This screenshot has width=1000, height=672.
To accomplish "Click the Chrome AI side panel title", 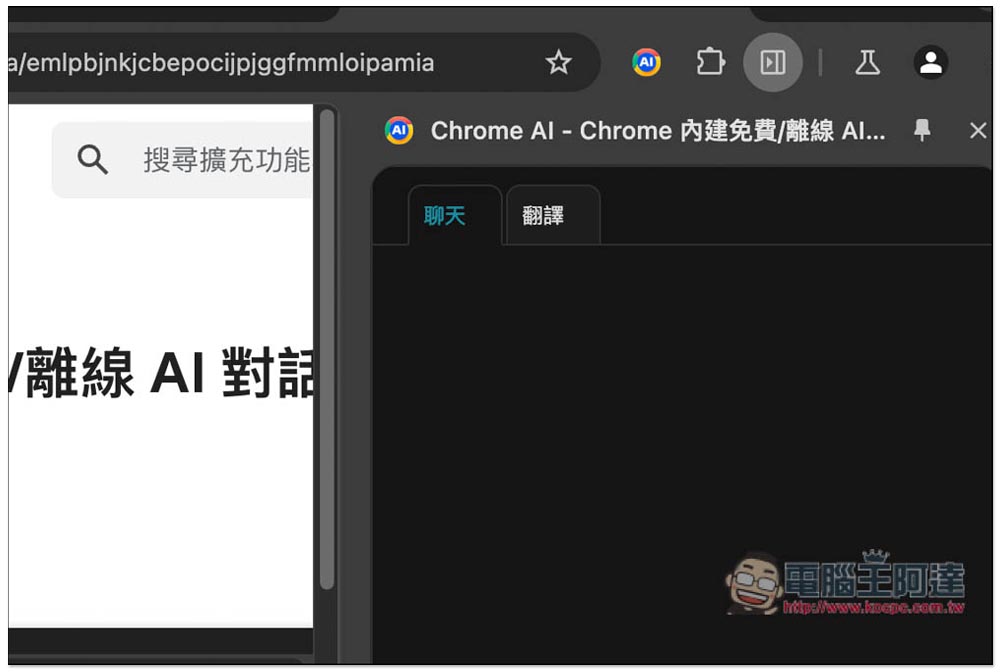I will (658, 131).
